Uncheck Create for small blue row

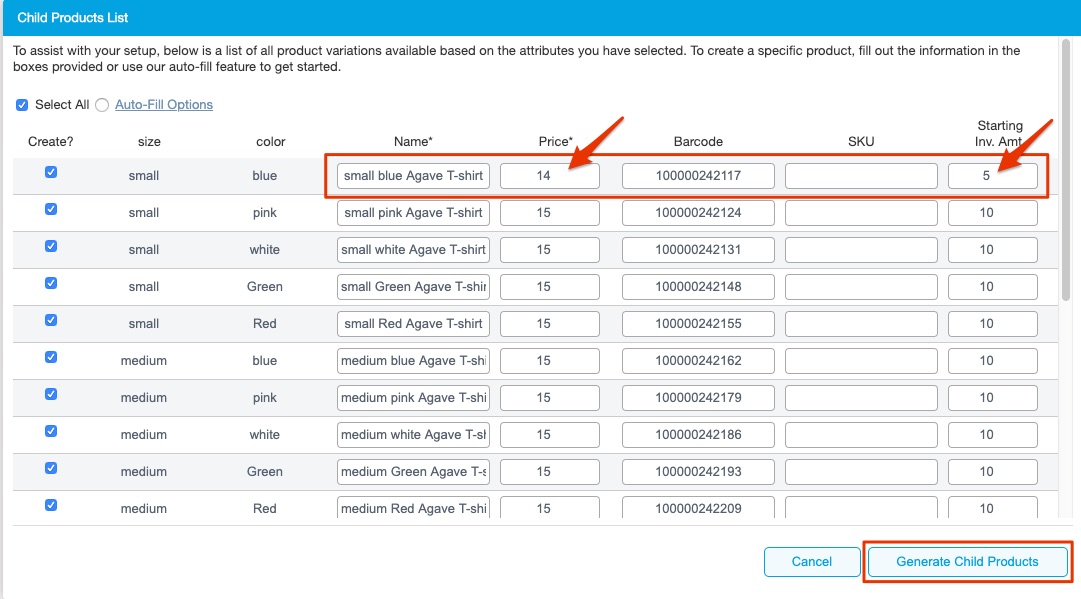coord(51,172)
